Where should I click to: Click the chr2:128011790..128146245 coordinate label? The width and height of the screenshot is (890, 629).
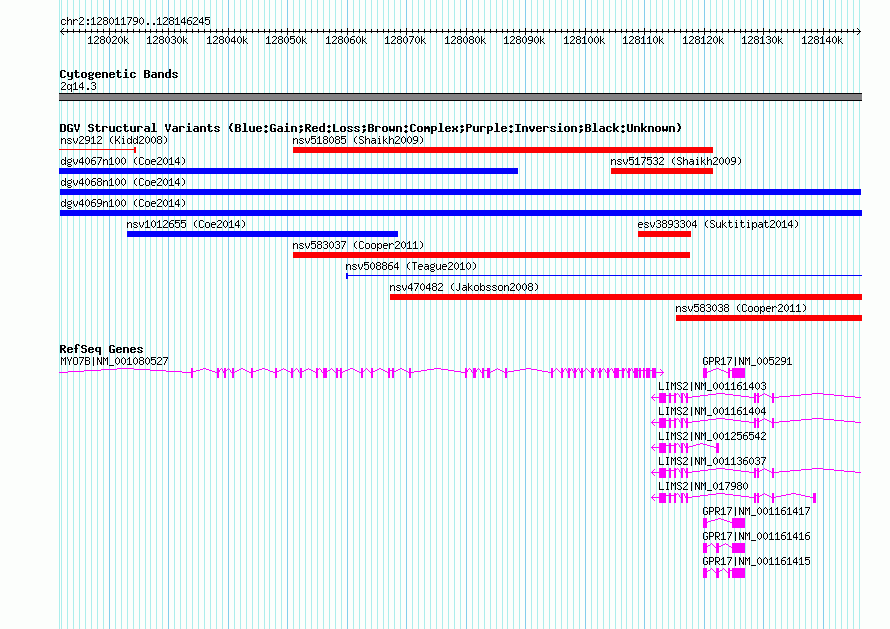[x=135, y=21]
